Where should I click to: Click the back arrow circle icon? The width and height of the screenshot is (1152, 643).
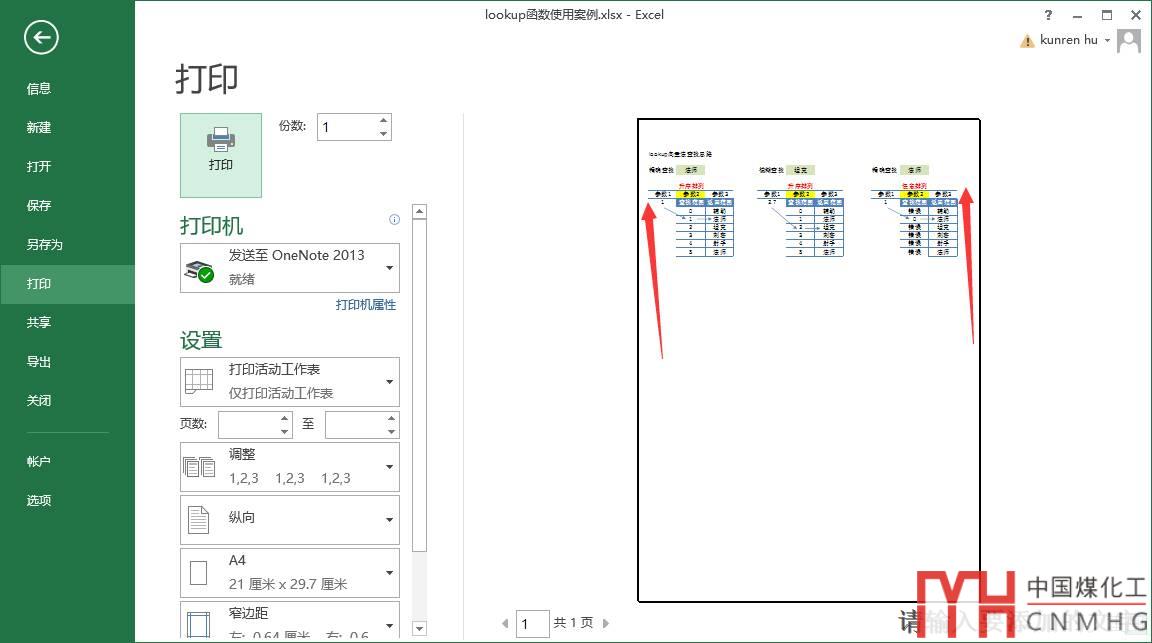pos(41,38)
